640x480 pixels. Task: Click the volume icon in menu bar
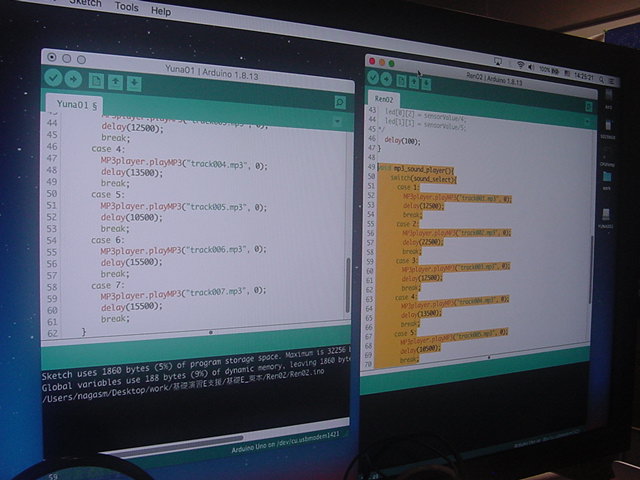[x=531, y=66]
